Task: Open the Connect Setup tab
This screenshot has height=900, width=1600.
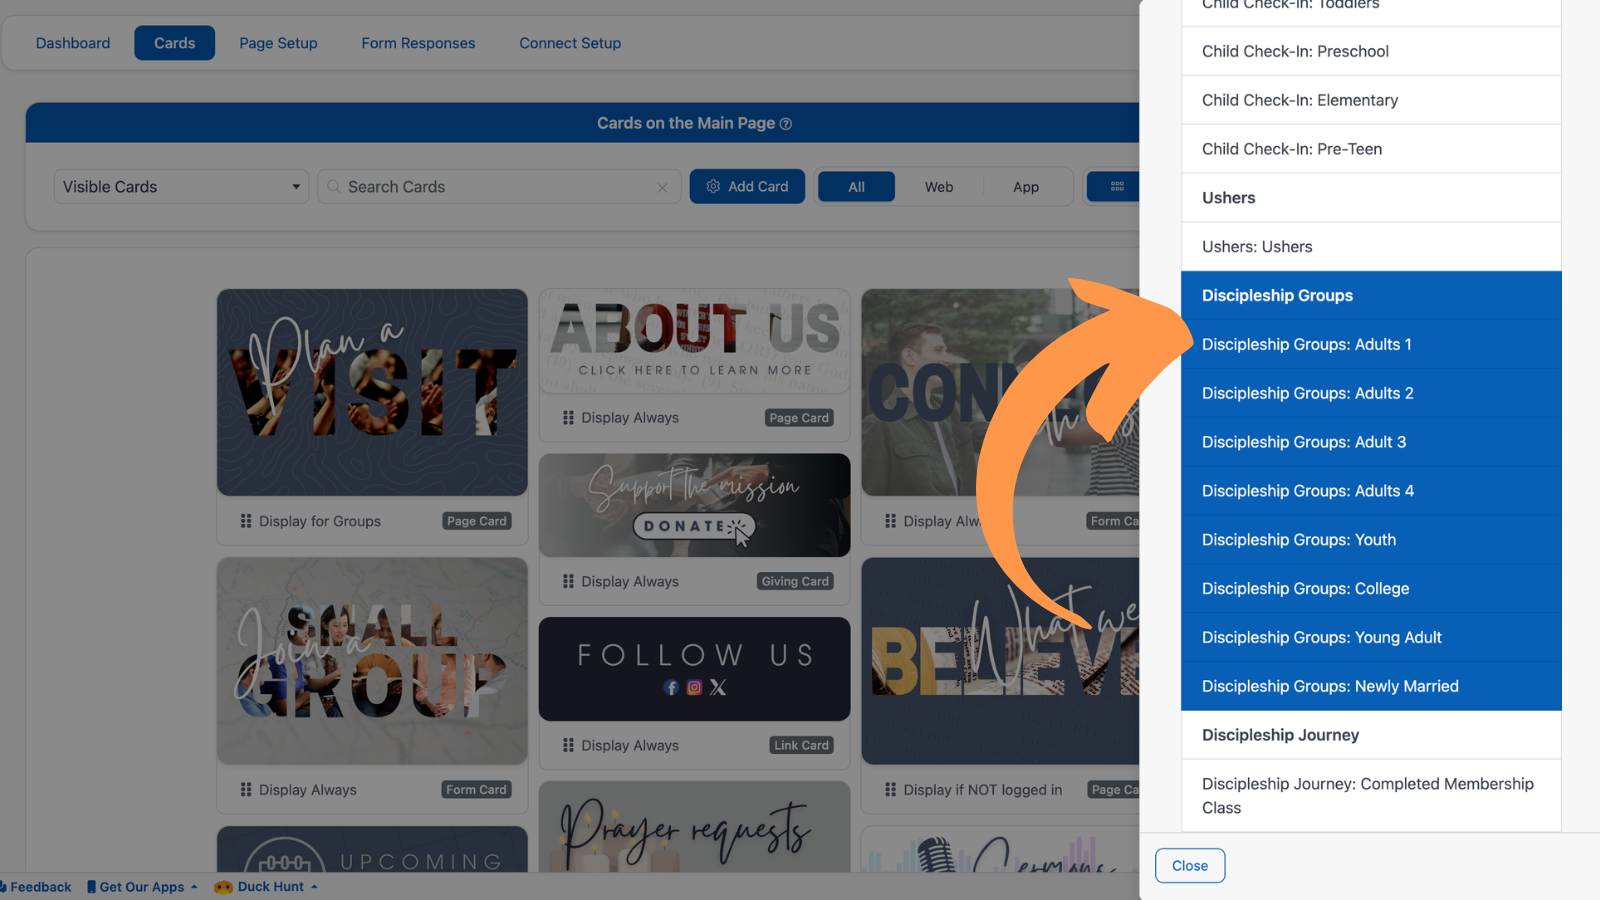Action: point(570,43)
